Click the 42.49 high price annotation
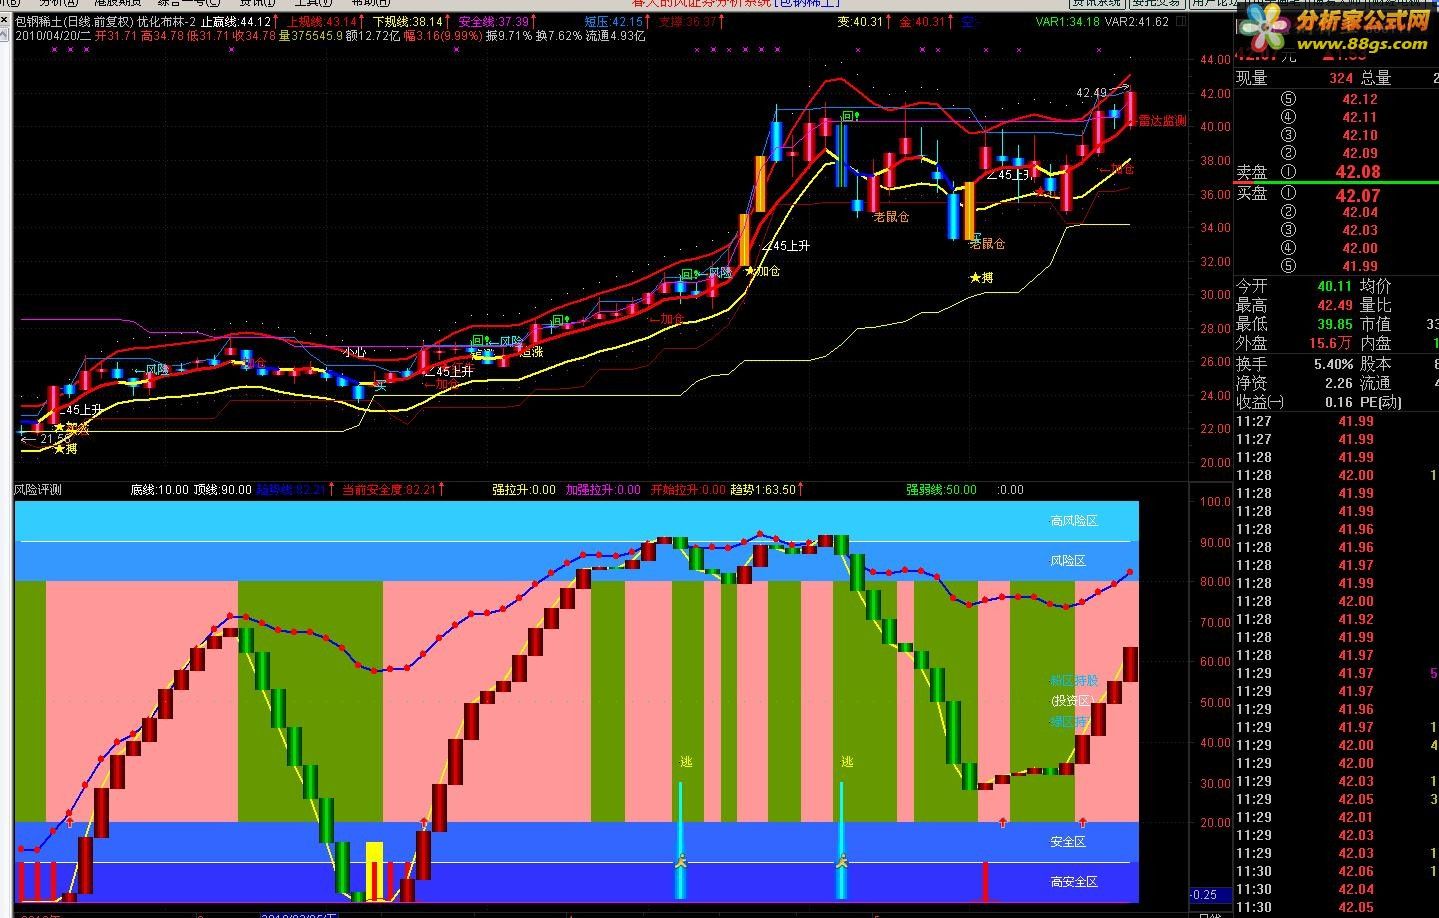1439x918 pixels. (1092, 93)
